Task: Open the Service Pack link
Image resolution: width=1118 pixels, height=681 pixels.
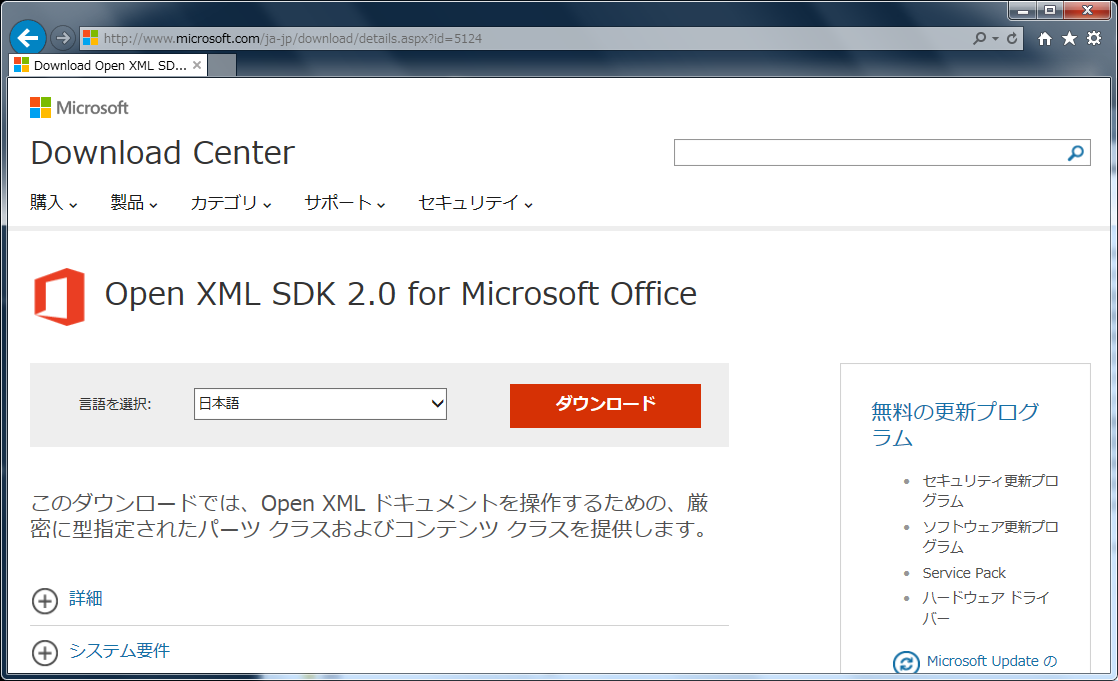Action: click(x=964, y=573)
